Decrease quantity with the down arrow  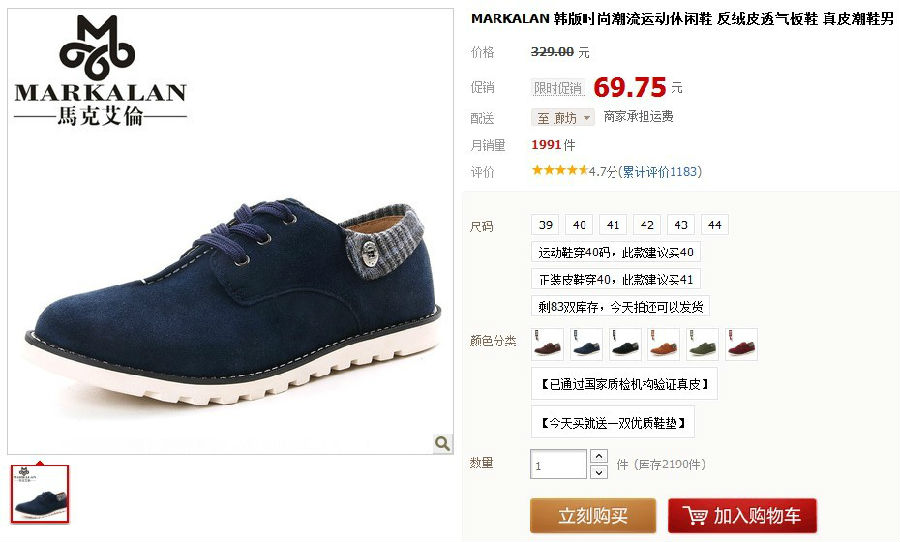(x=599, y=472)
